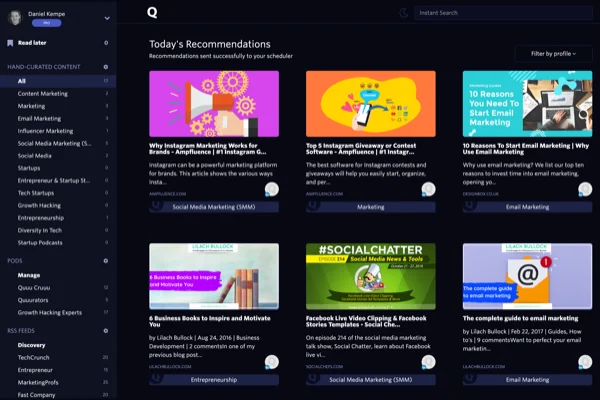Toggle dark mode moon icon
This screenshot has height=400, width=600.
[x=404, y=13]
